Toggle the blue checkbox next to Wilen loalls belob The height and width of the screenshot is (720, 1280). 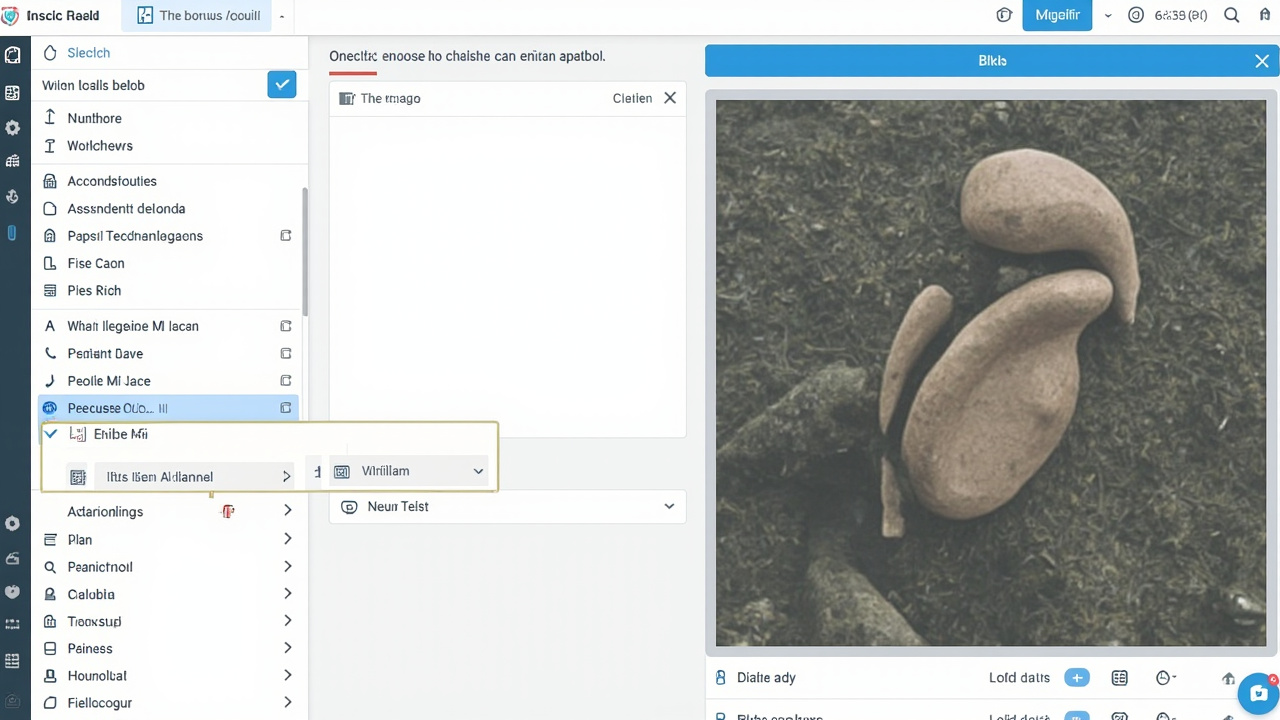click(x=282, y=85)
